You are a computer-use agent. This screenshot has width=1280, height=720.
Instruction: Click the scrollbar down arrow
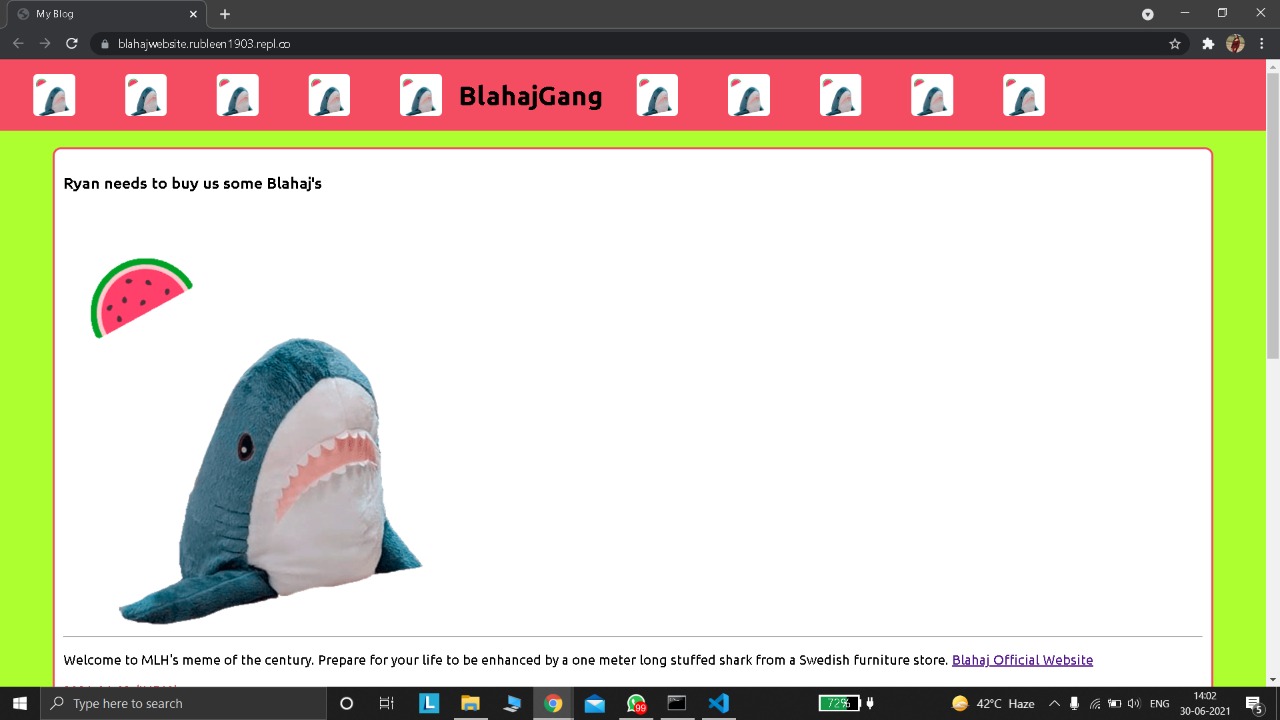tap(1273, 680)
